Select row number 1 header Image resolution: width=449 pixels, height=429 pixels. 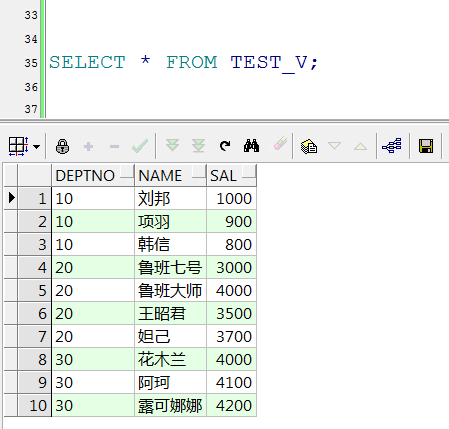[x=35, y=198]
